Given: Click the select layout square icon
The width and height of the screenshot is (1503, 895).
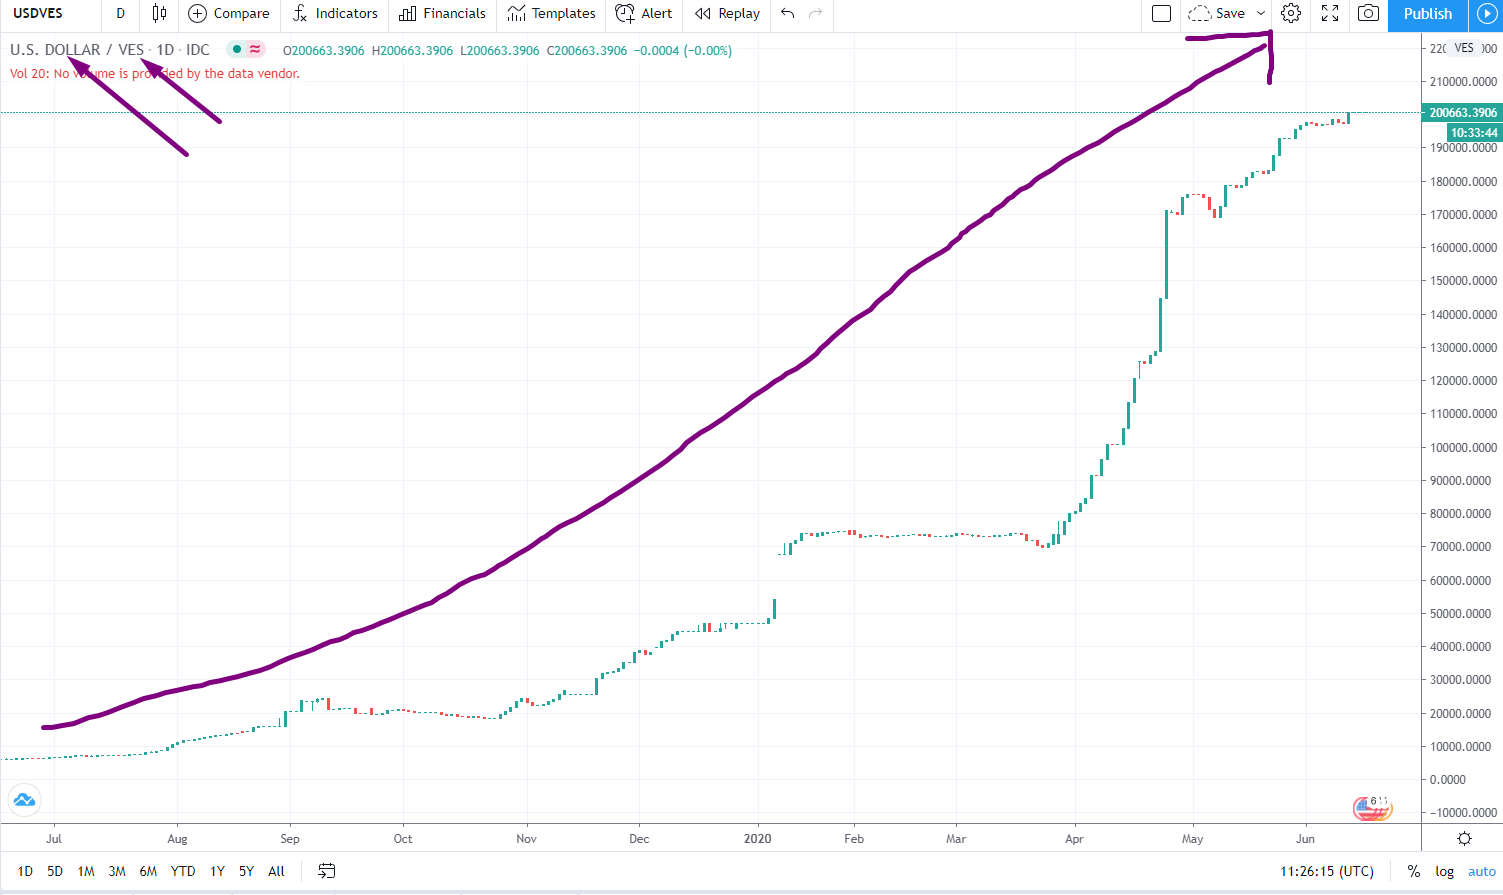Looking at the screenshot, I should click(1161, 14).
